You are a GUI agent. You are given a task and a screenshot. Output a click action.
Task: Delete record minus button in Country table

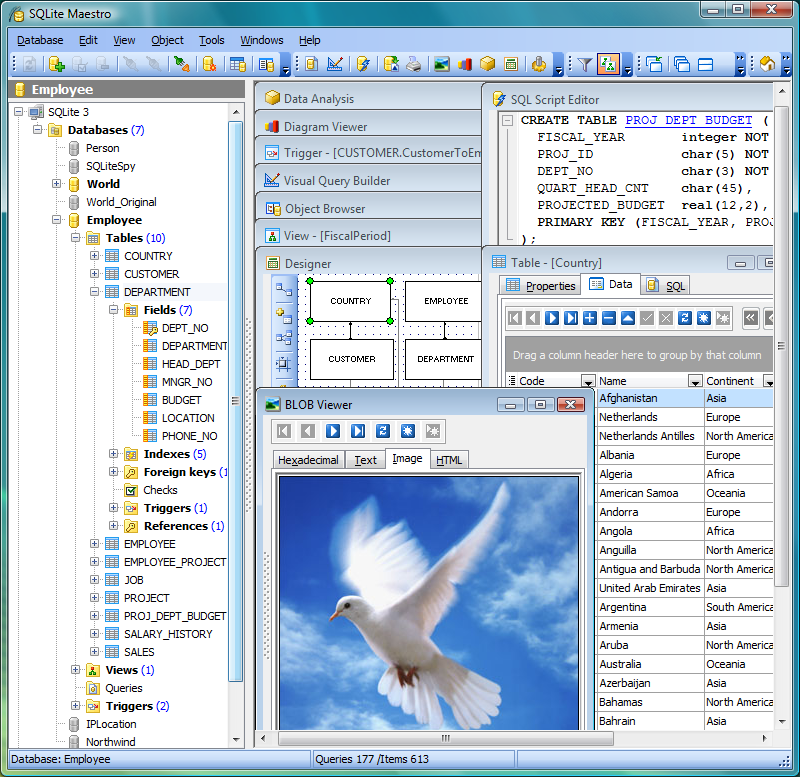[x=609, y=318]
